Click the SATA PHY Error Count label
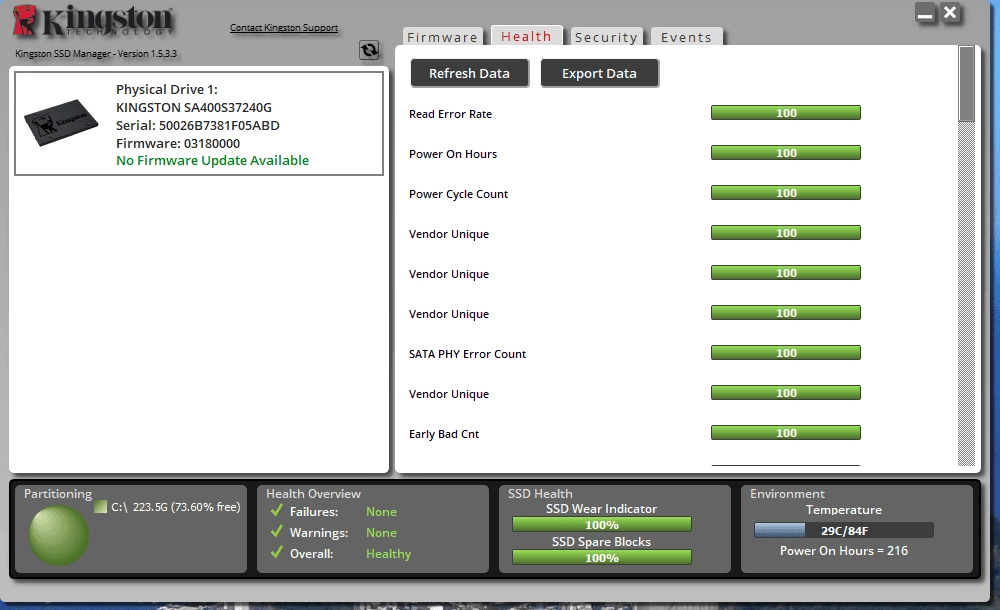This screenshot has height=610, width=1000. point(467,354)
